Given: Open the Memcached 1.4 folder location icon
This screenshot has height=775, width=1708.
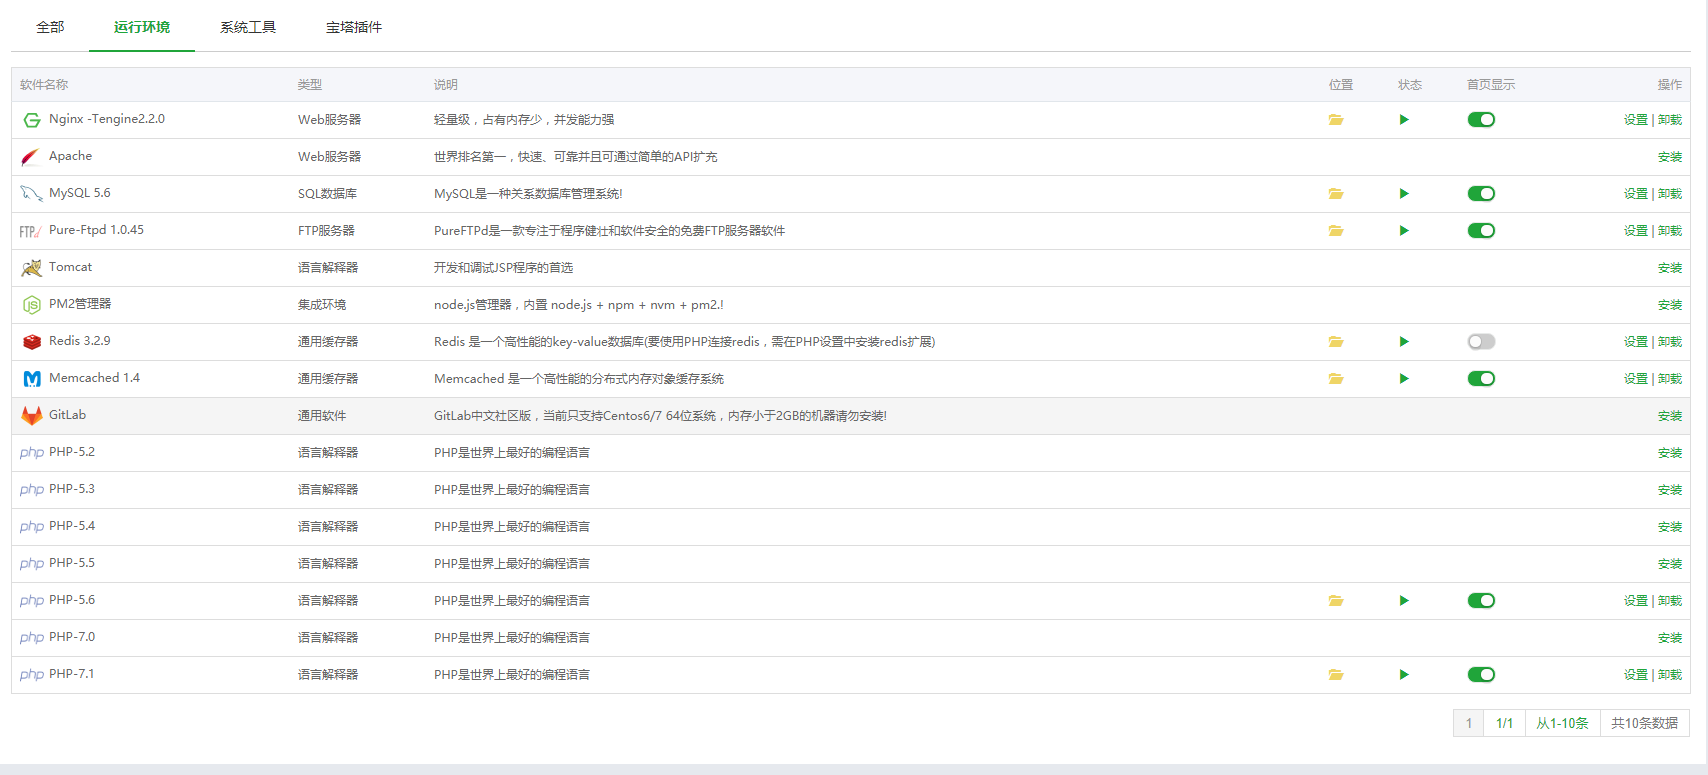Looking at the screenshot, I should (1336, 379).
